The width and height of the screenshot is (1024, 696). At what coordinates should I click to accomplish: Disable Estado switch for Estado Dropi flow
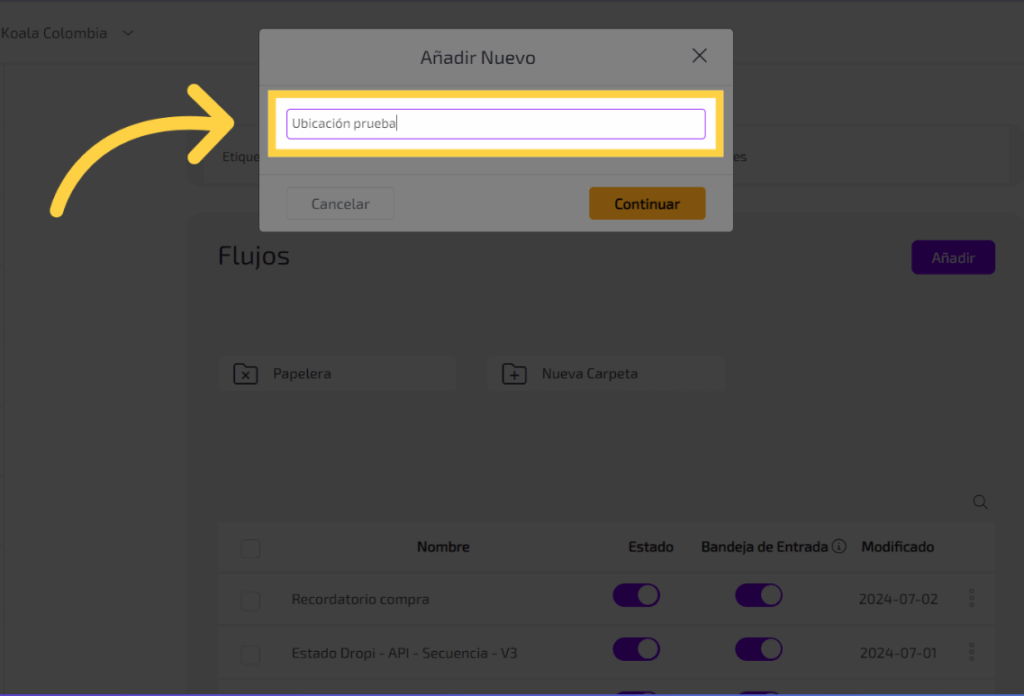coord(636,650)
